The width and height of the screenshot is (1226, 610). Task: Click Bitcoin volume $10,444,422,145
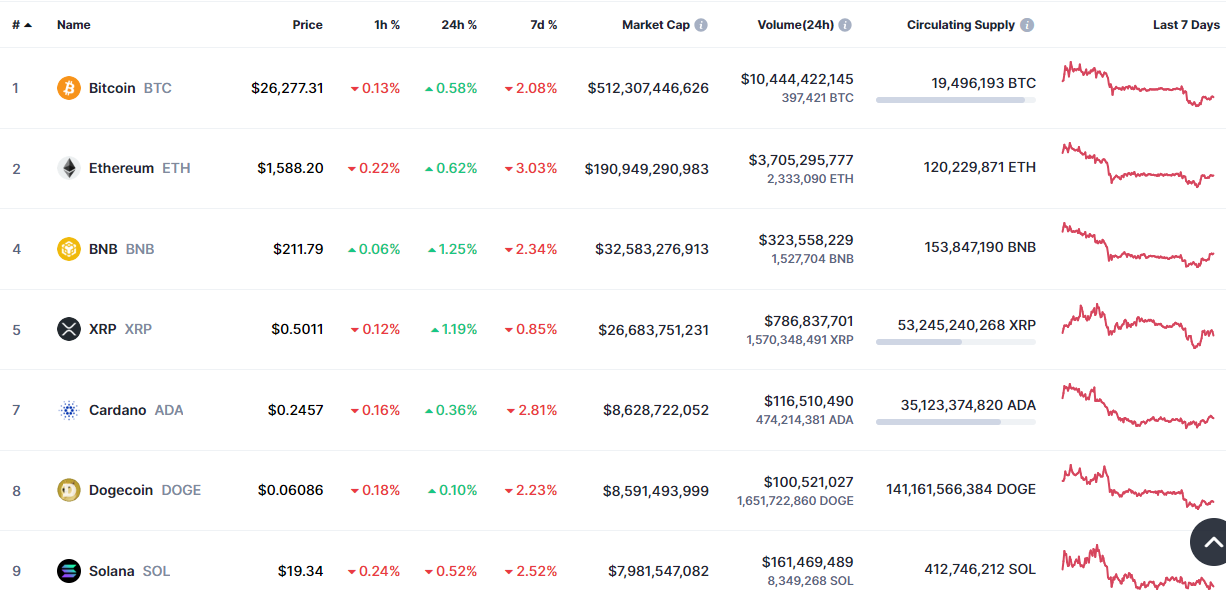pyautogui.click(x=797, y=79)
